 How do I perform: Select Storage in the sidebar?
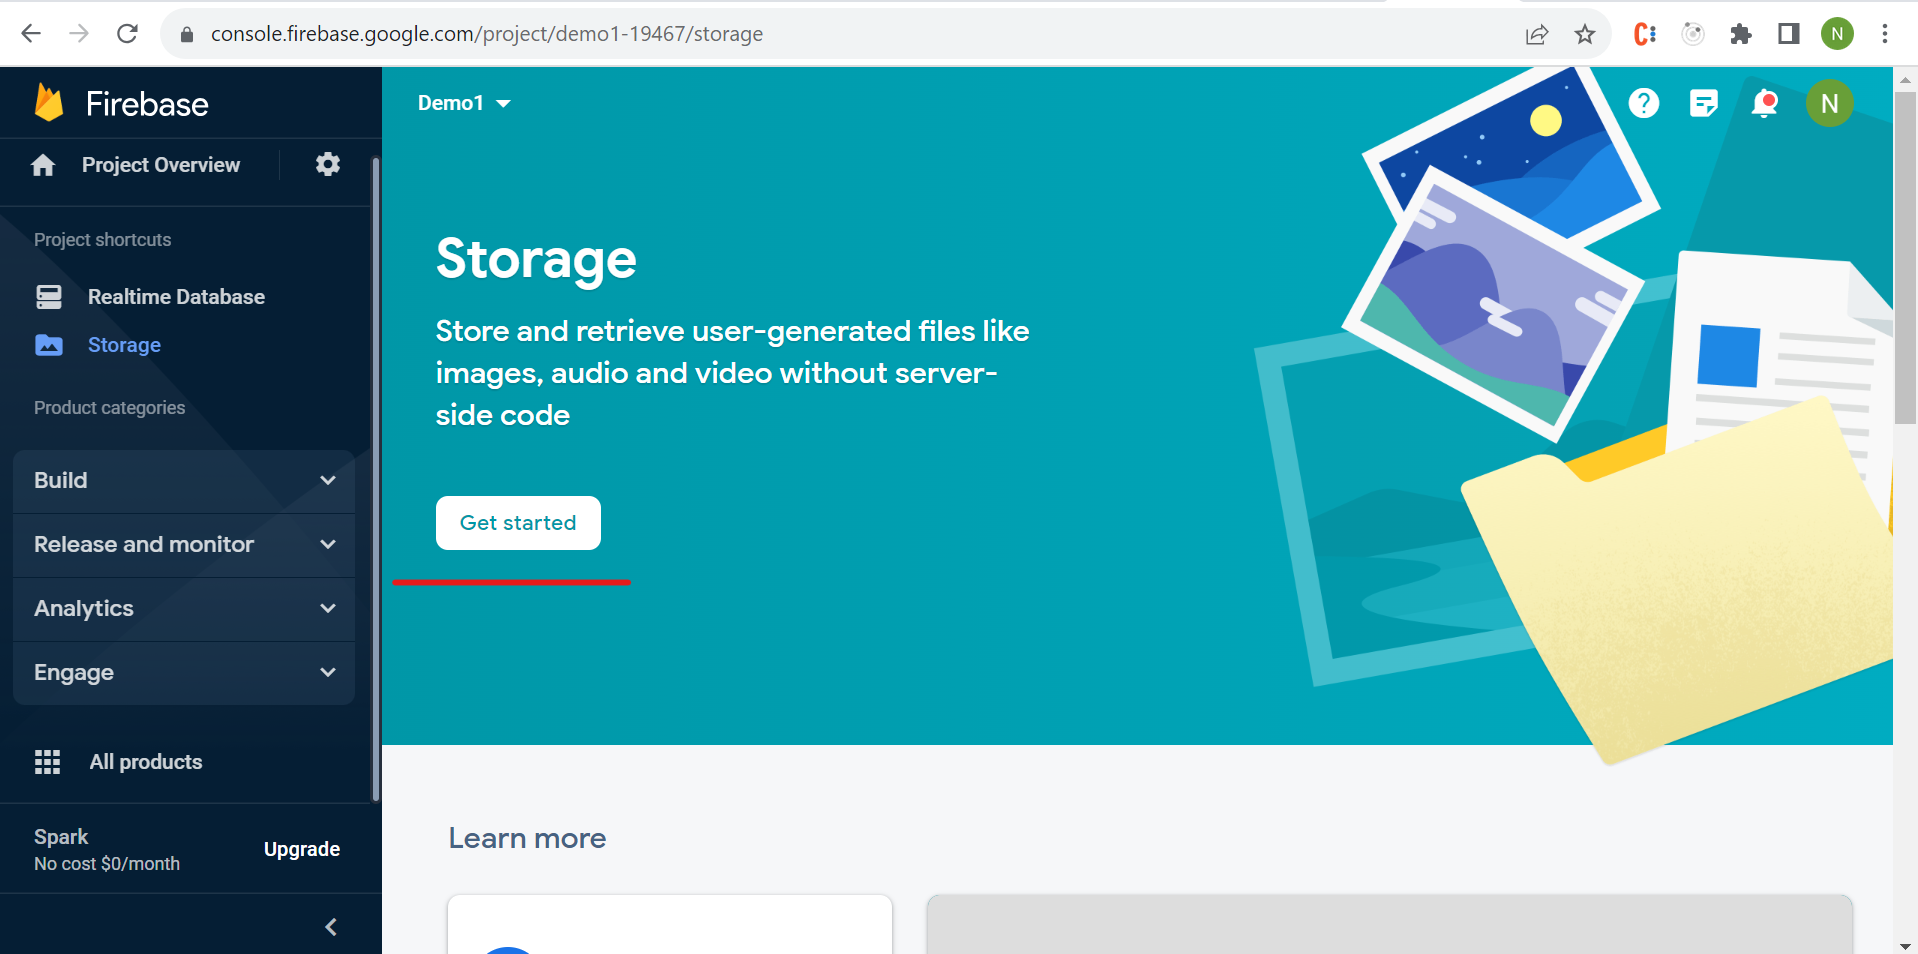point(124,345)
